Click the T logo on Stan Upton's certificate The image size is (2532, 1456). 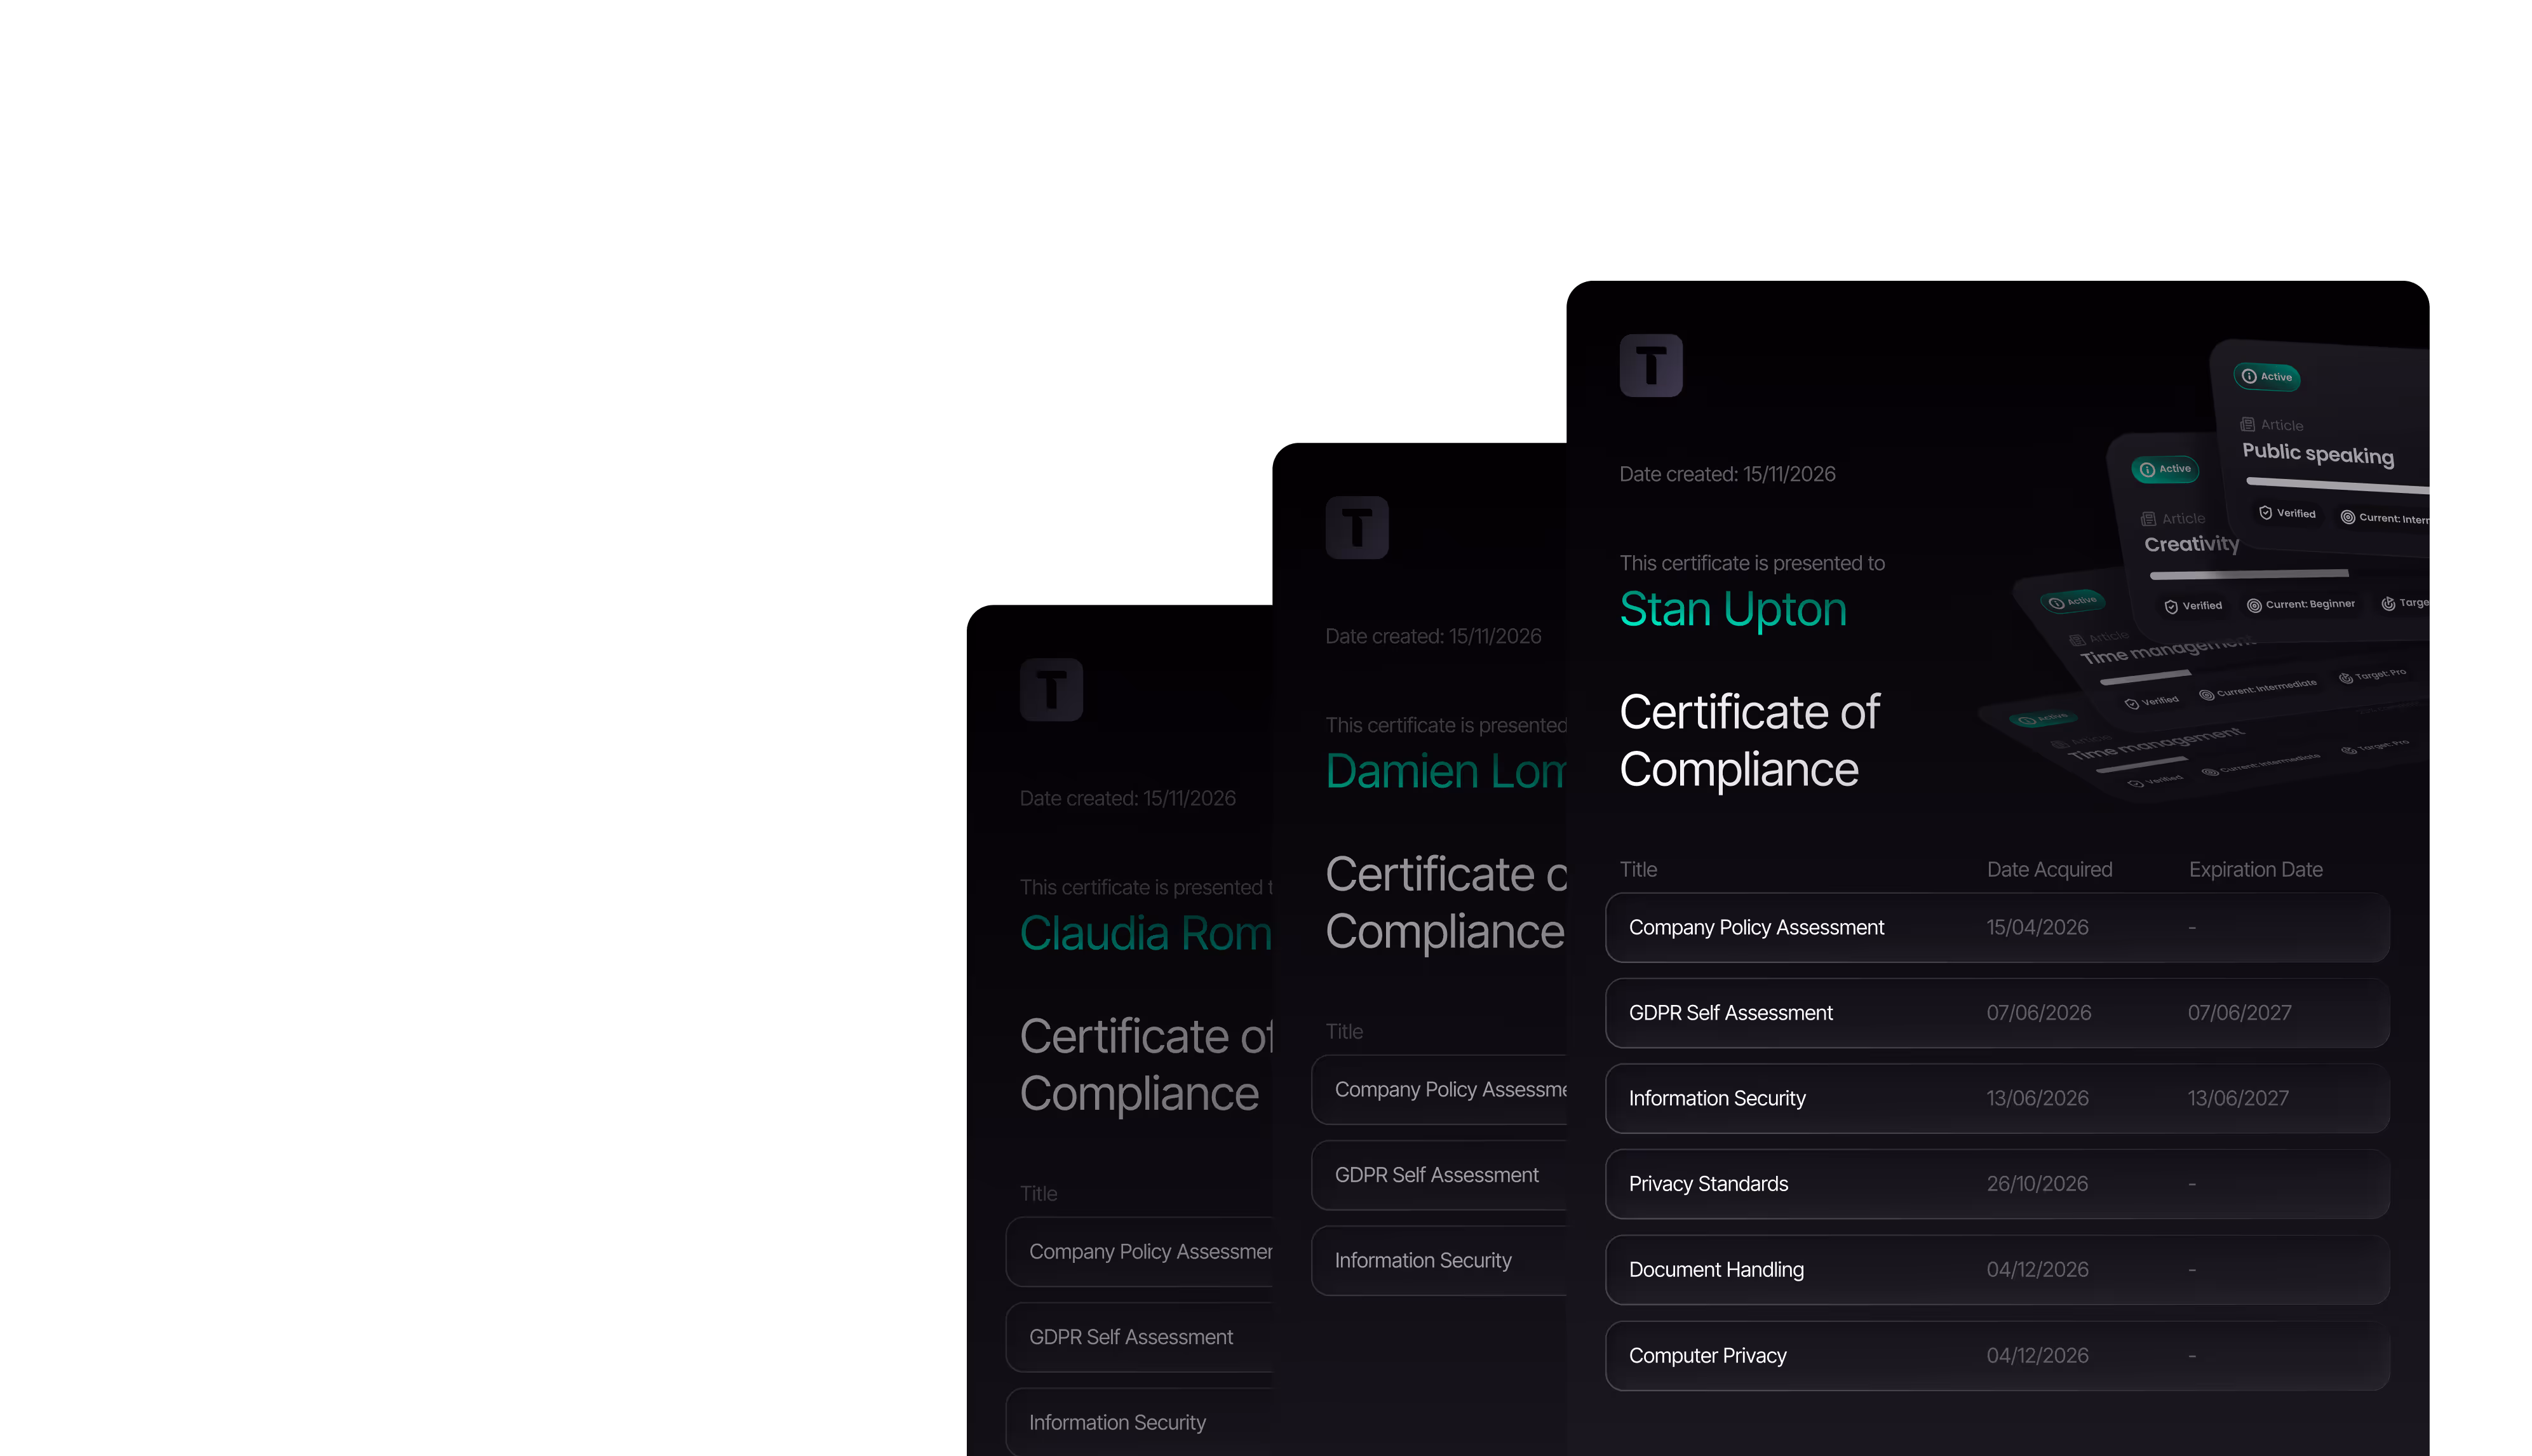pos(1651,366)
